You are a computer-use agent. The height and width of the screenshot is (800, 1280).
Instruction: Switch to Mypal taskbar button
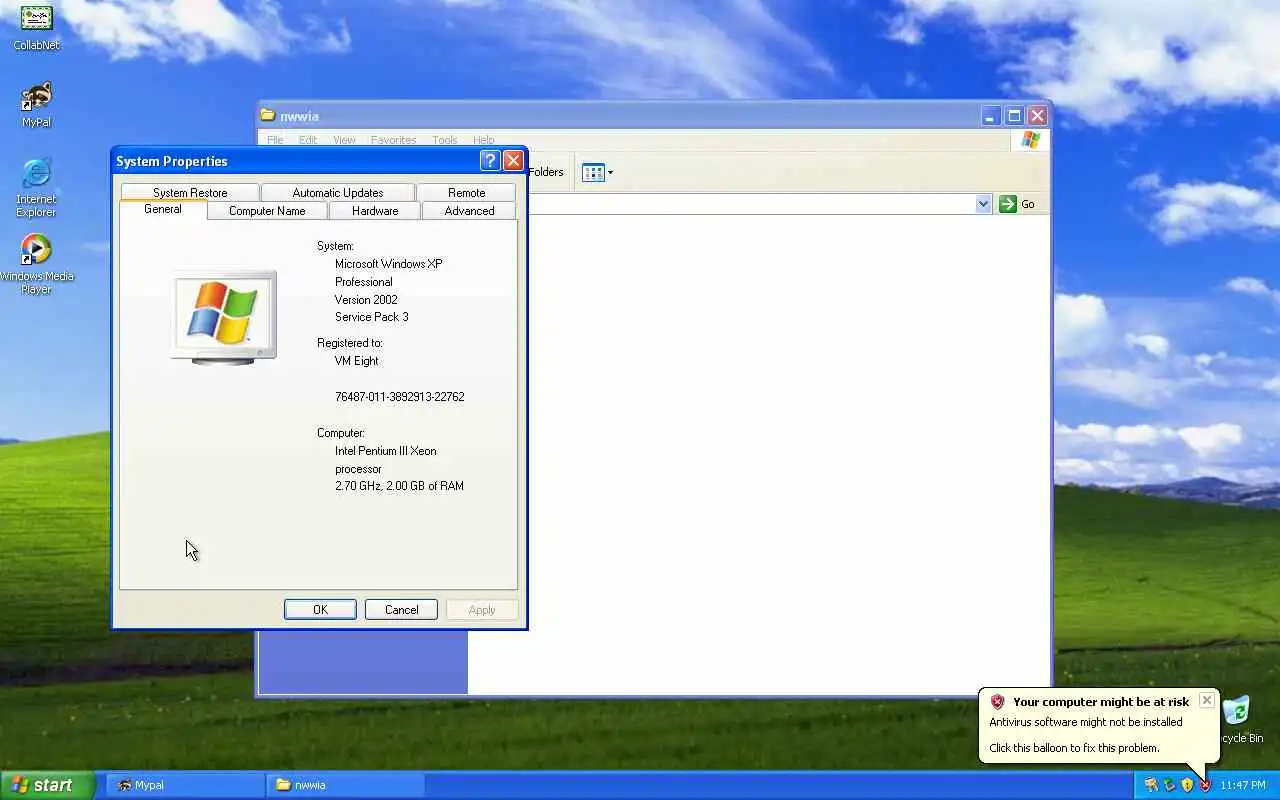tap(184, 785)
